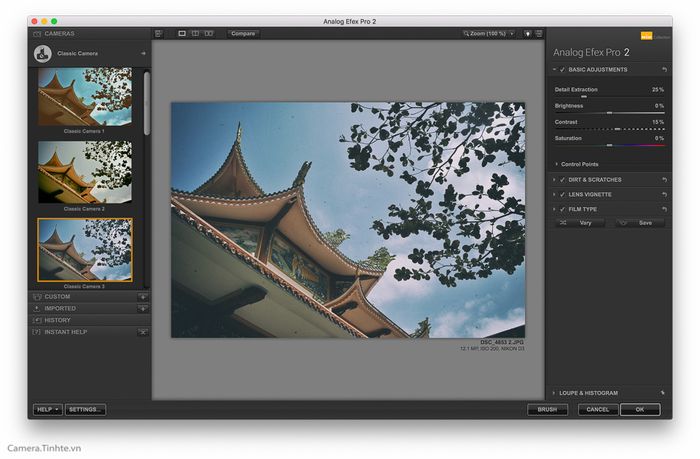
Task: Click the Imported section icon
Action: tap(37, 309)
